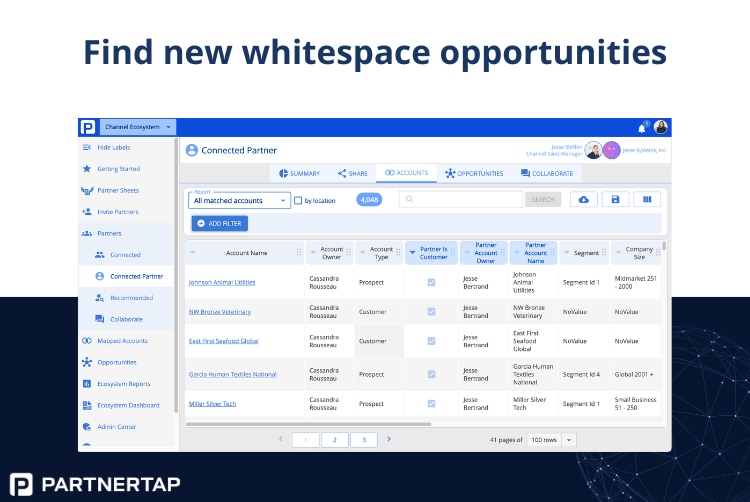The image size is (750, 502).
Task: Switch to the Summary tab
Action: tap(299, 174)
